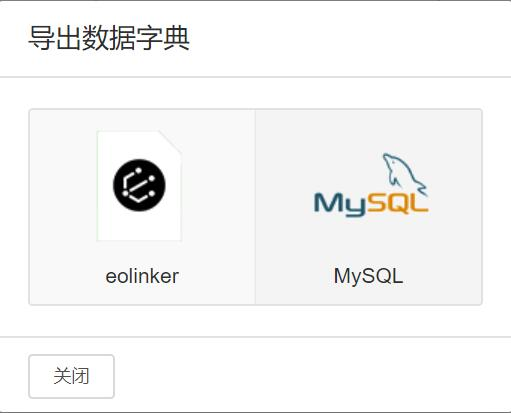Click the eolinker black circular logo

tap(139, 185)
